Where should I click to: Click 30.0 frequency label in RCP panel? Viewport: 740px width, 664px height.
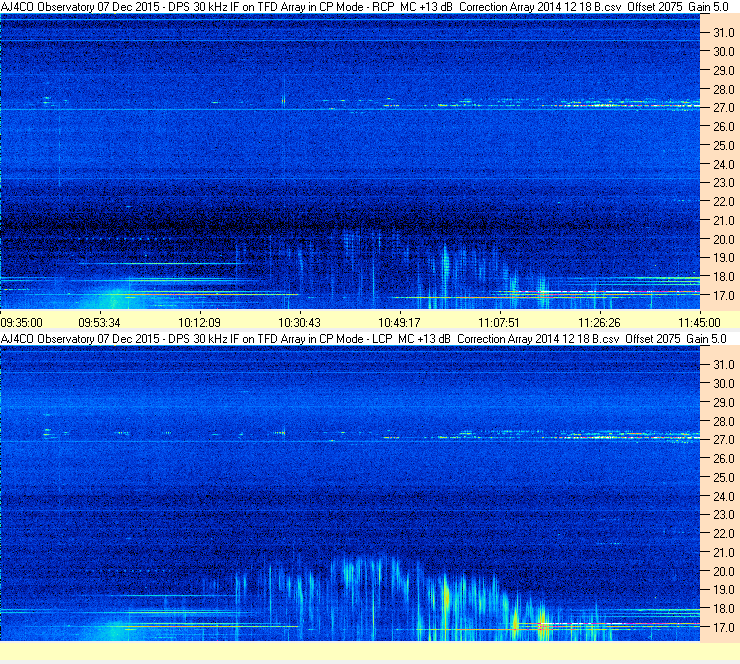(x=723, y=52)
